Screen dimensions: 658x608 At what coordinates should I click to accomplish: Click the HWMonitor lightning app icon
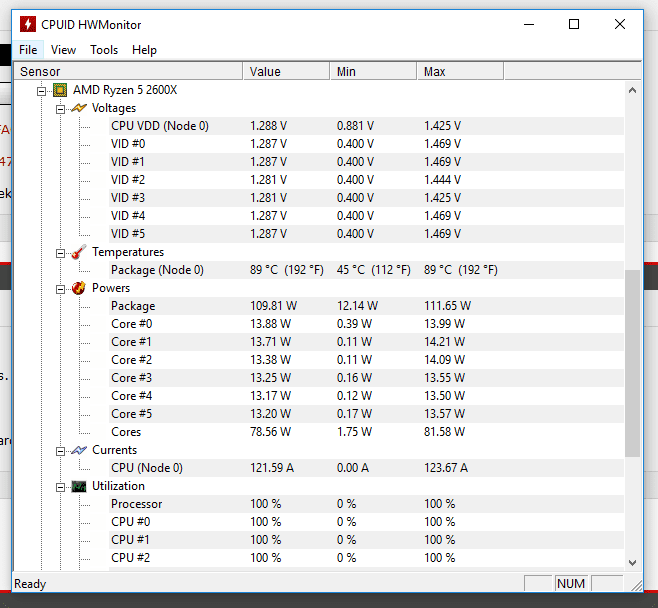28,24
